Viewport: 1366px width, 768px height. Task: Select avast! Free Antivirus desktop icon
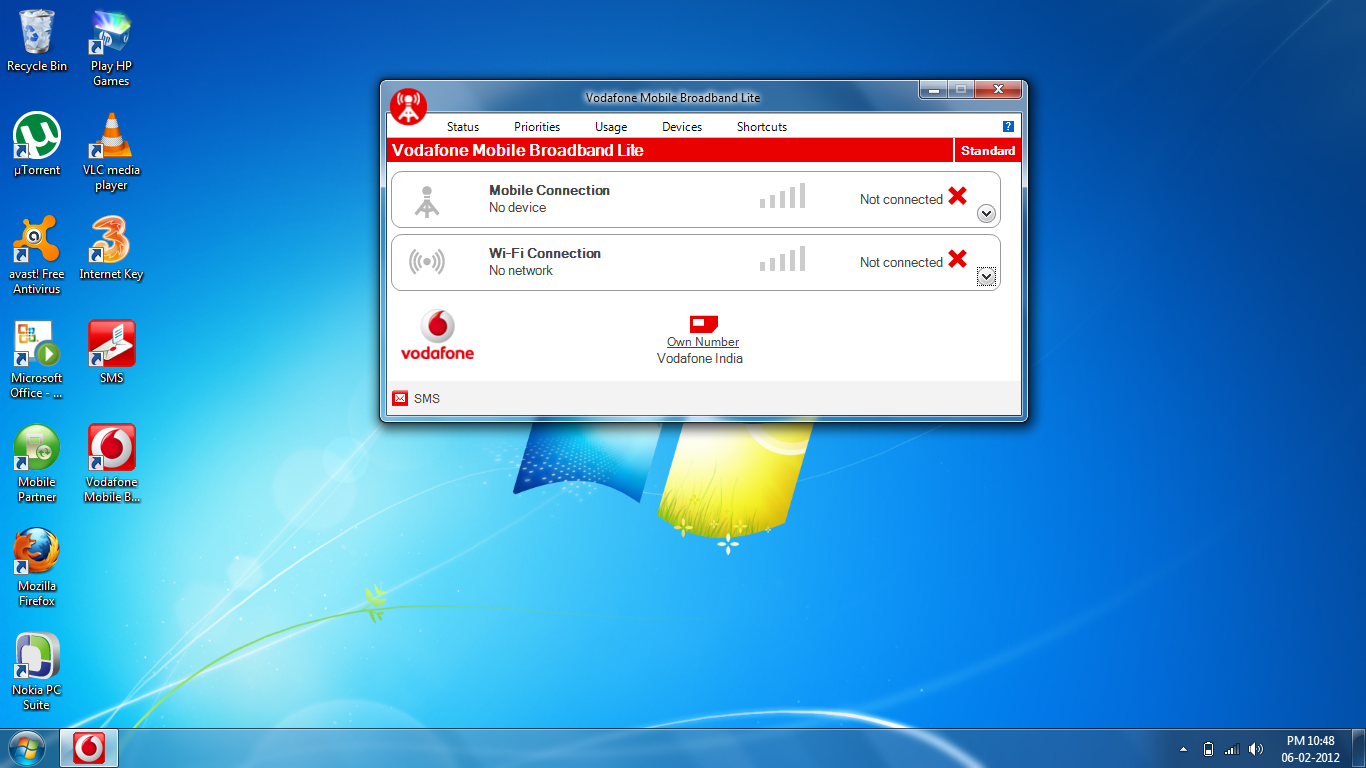[x=37, y=256]
